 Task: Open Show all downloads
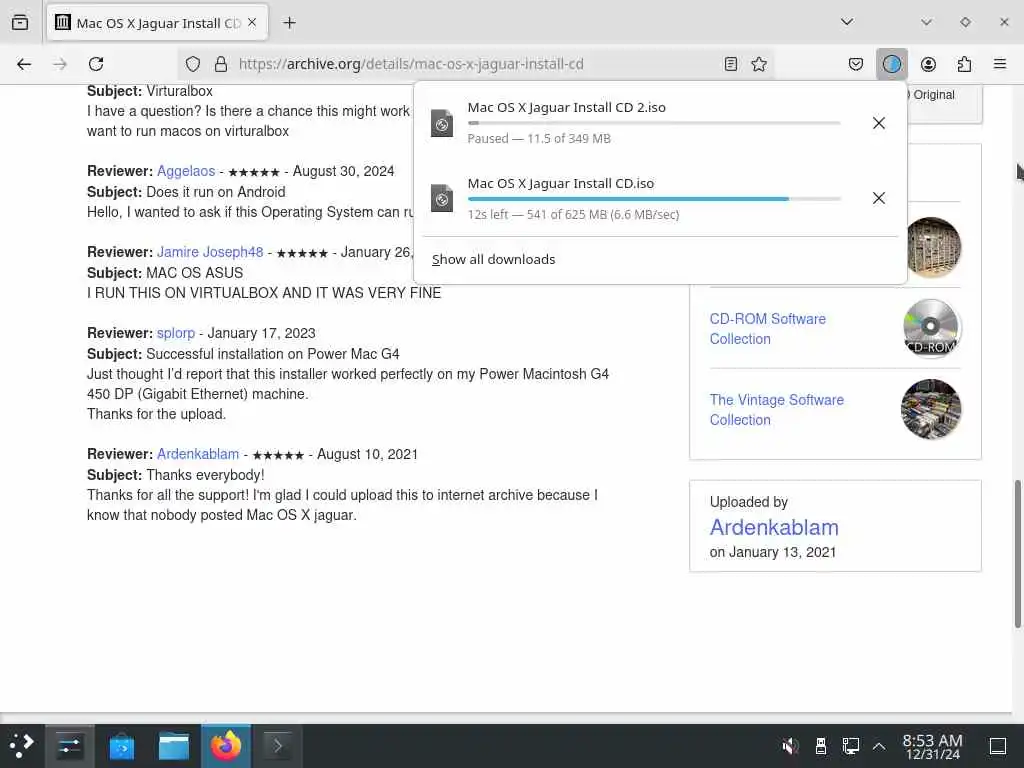pyautogui.click(x=494, y=259)
